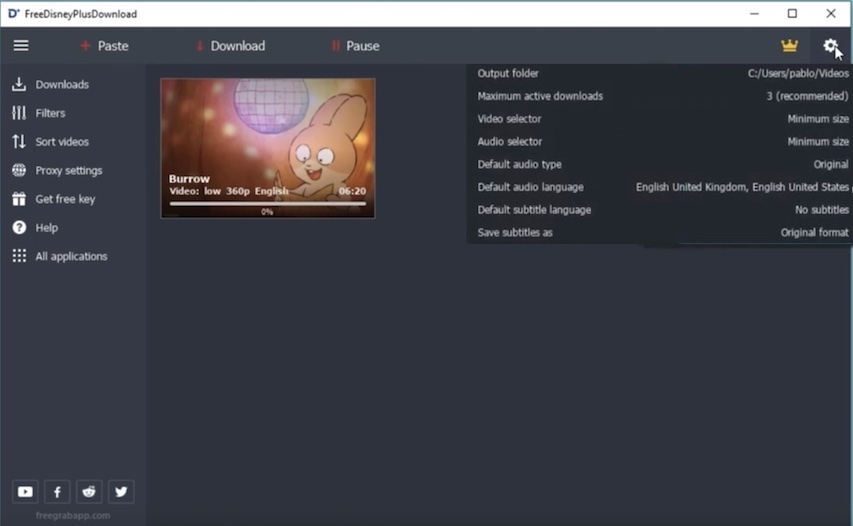Click the Download button label
Viewport: 853px width, 526px height.
pos(238,46)
